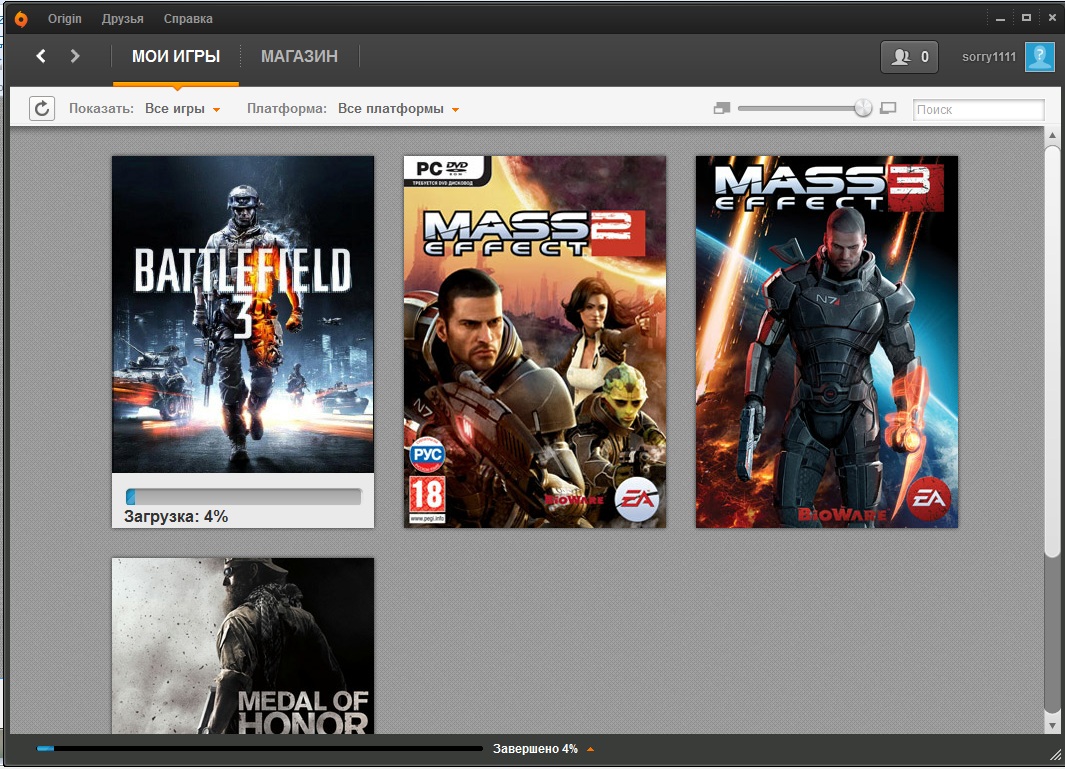Click the Battlefield 3 download progress bar

(243, 497)
